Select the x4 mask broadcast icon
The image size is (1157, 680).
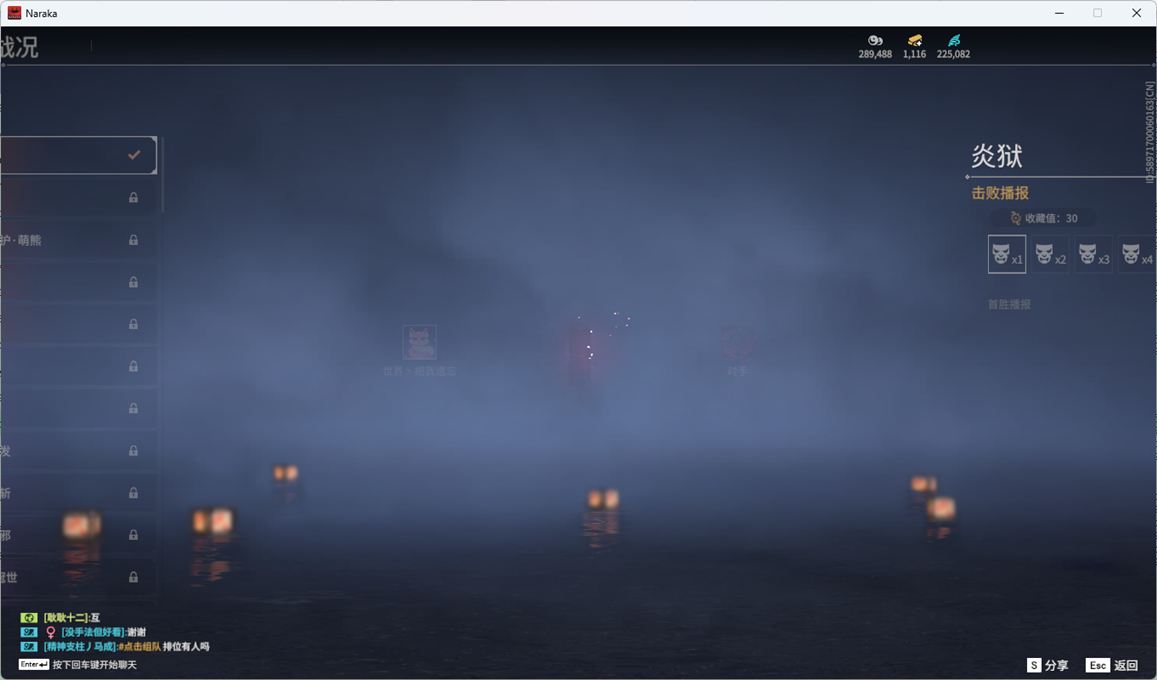tap(1136, 254)
